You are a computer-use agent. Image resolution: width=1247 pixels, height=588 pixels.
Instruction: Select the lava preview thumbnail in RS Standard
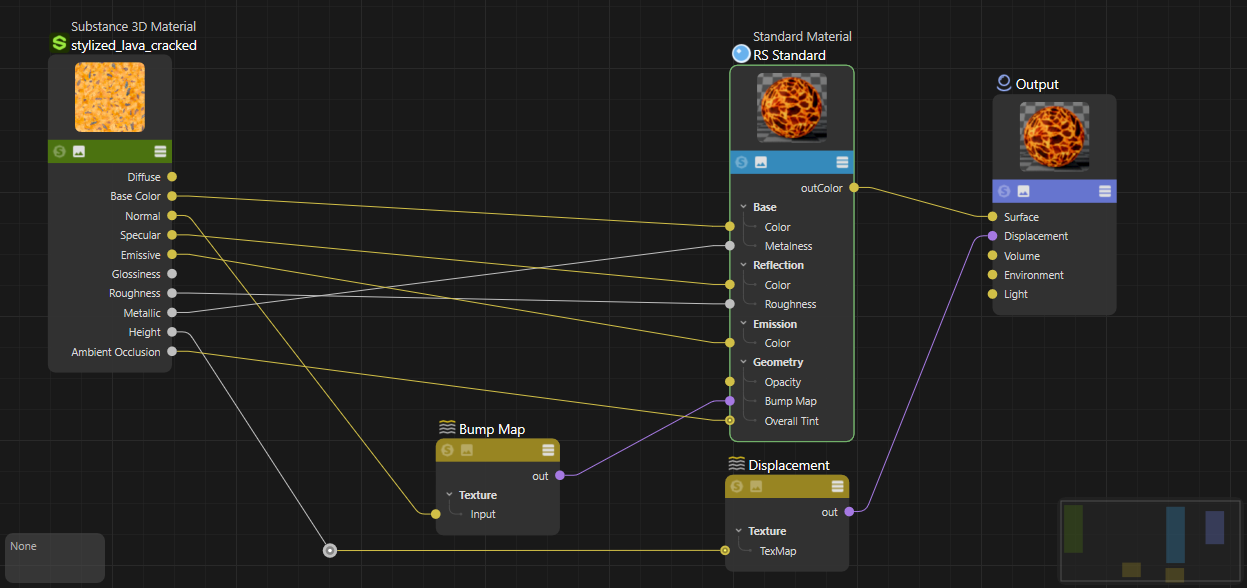tap(791, 107)
